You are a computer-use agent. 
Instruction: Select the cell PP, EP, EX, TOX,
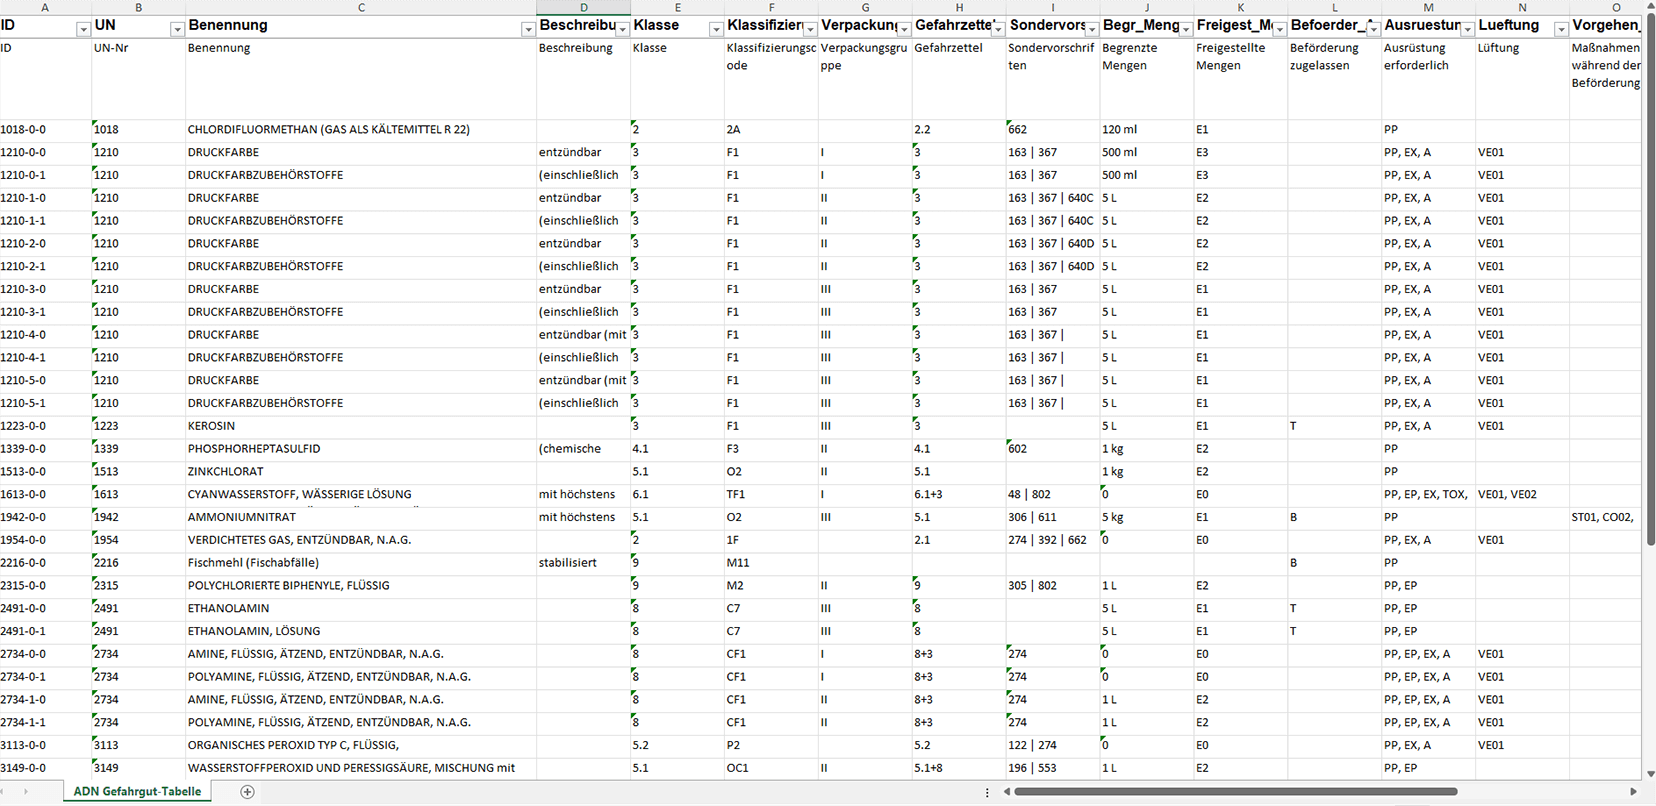pyautogui.click(x=1429, y=495)
